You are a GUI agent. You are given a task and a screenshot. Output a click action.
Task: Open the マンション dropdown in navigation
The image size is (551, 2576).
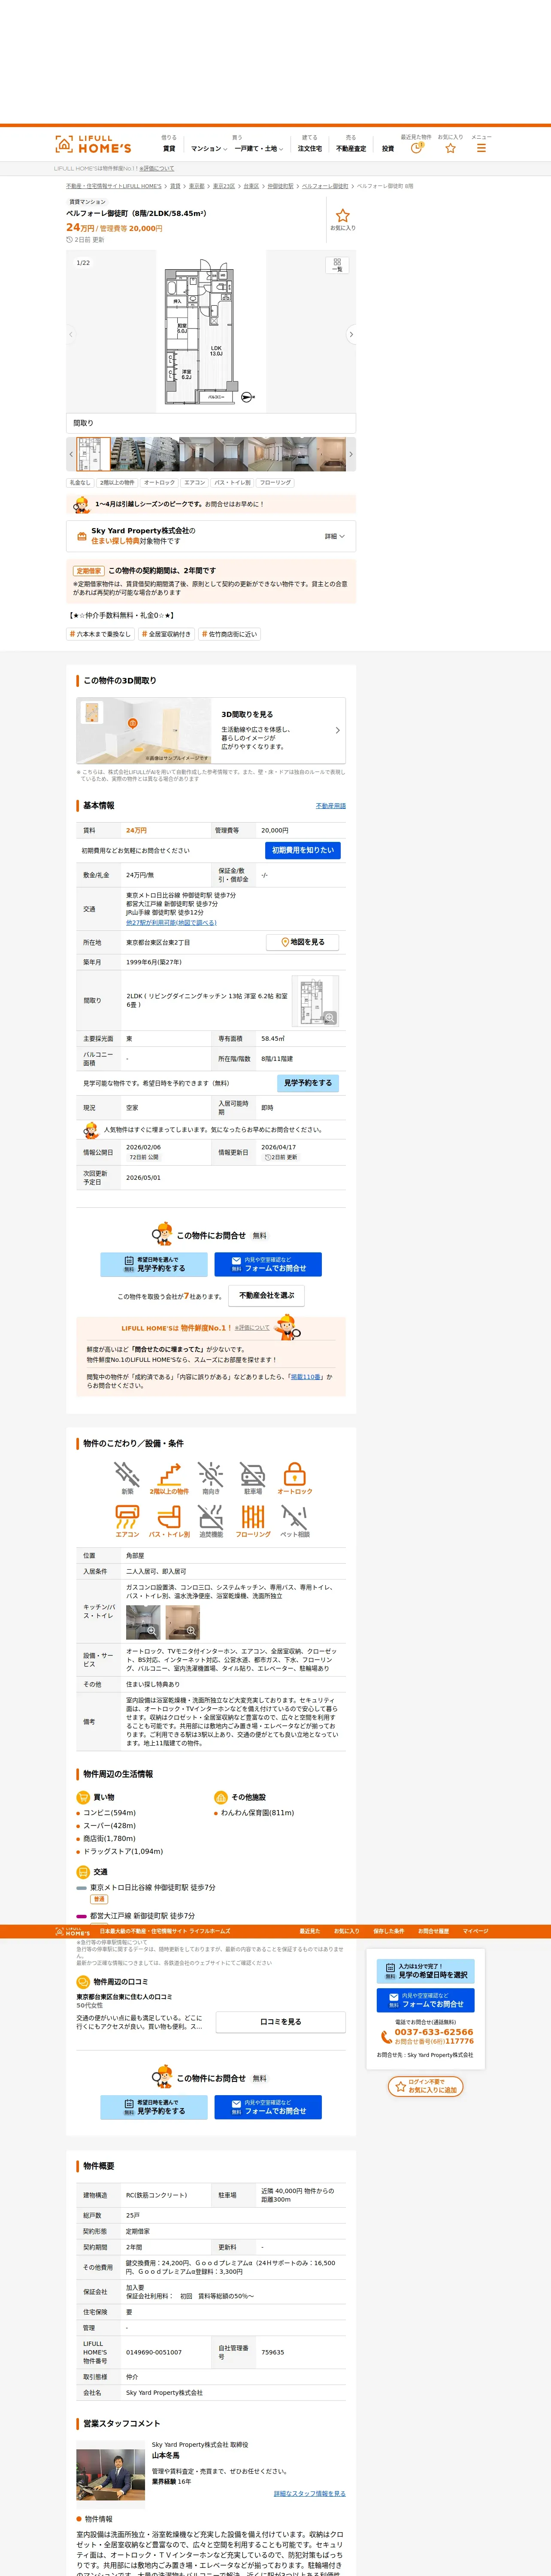[209, 149]
